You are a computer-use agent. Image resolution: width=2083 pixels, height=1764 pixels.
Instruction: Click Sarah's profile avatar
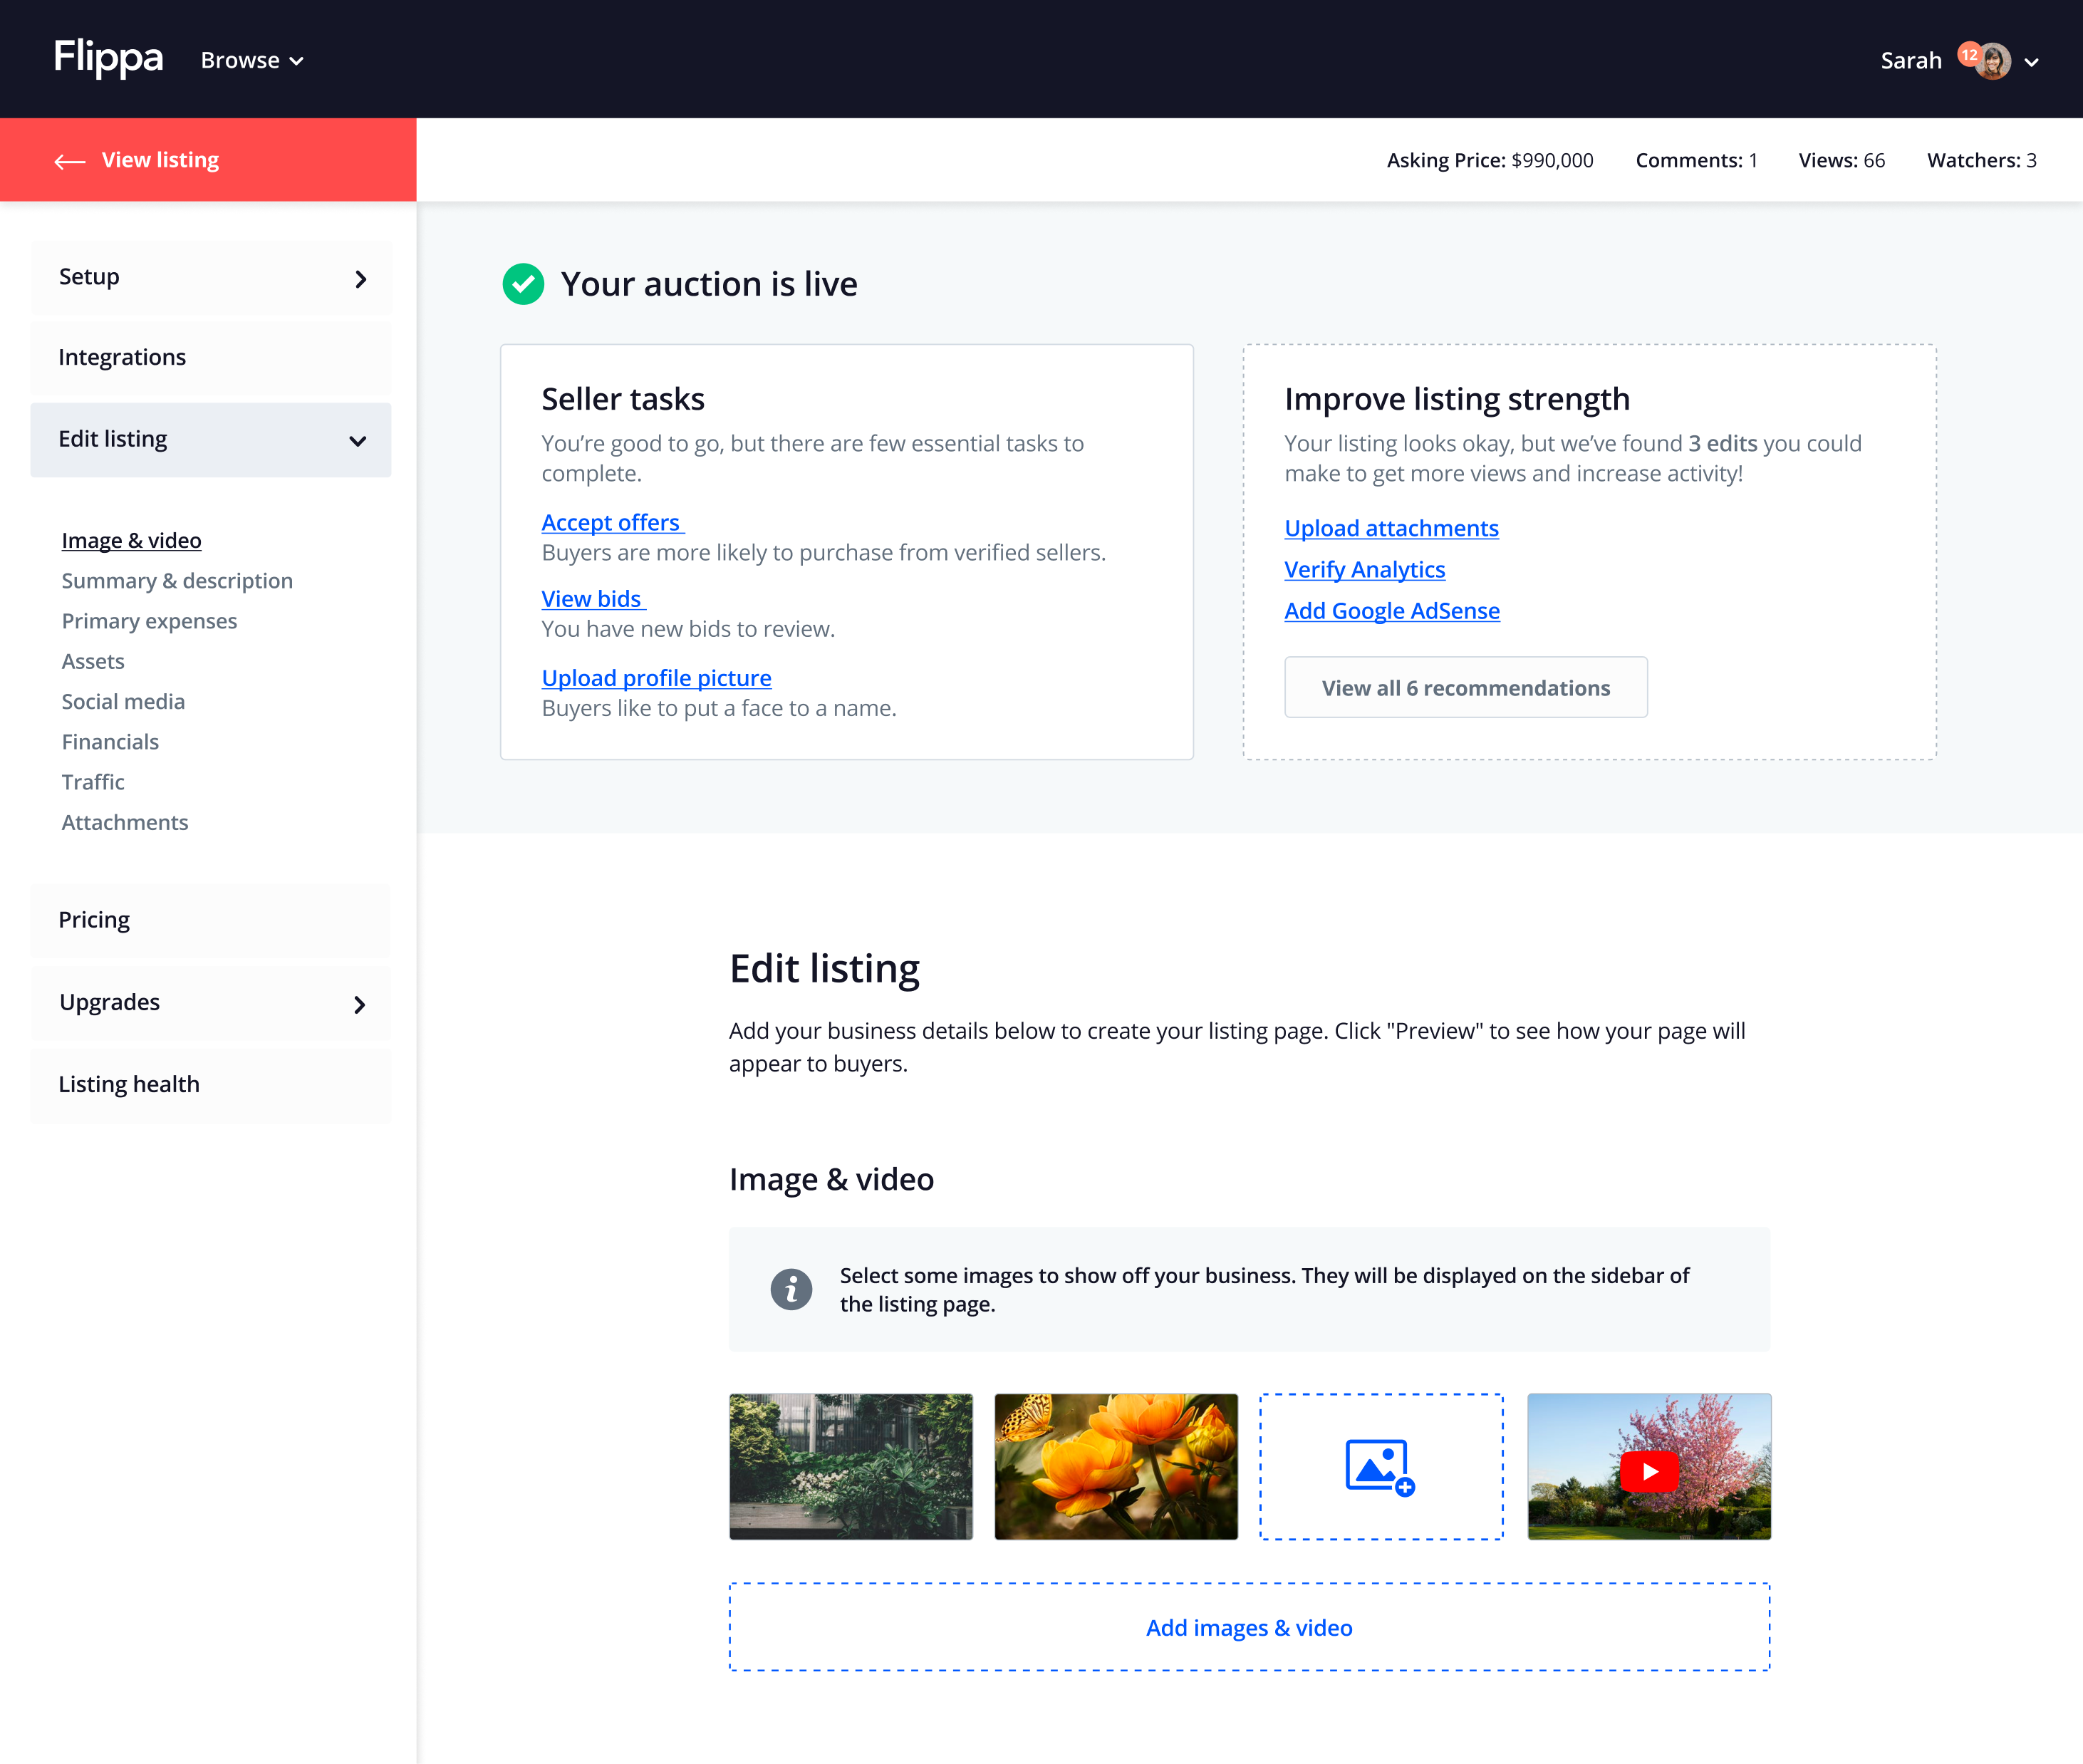[1993, 62]
